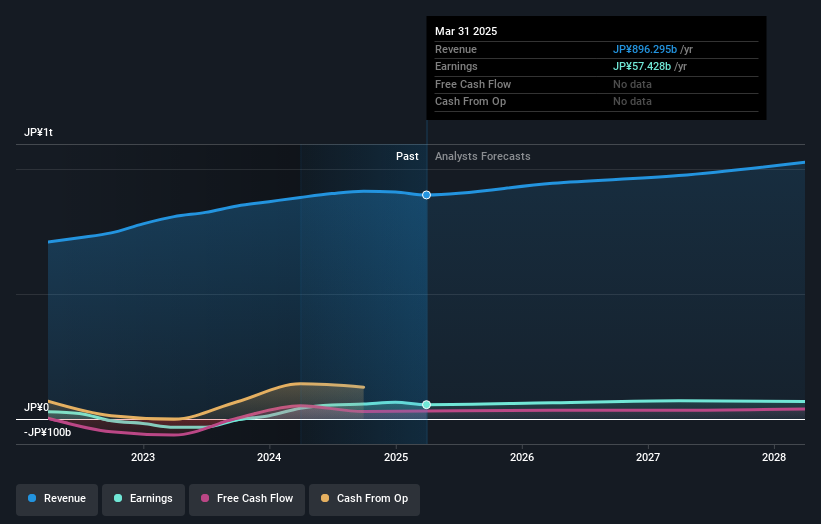Toggle the Free Cash Flow legend button
This screenshot has width=821, height=524.
pos(247,499)
